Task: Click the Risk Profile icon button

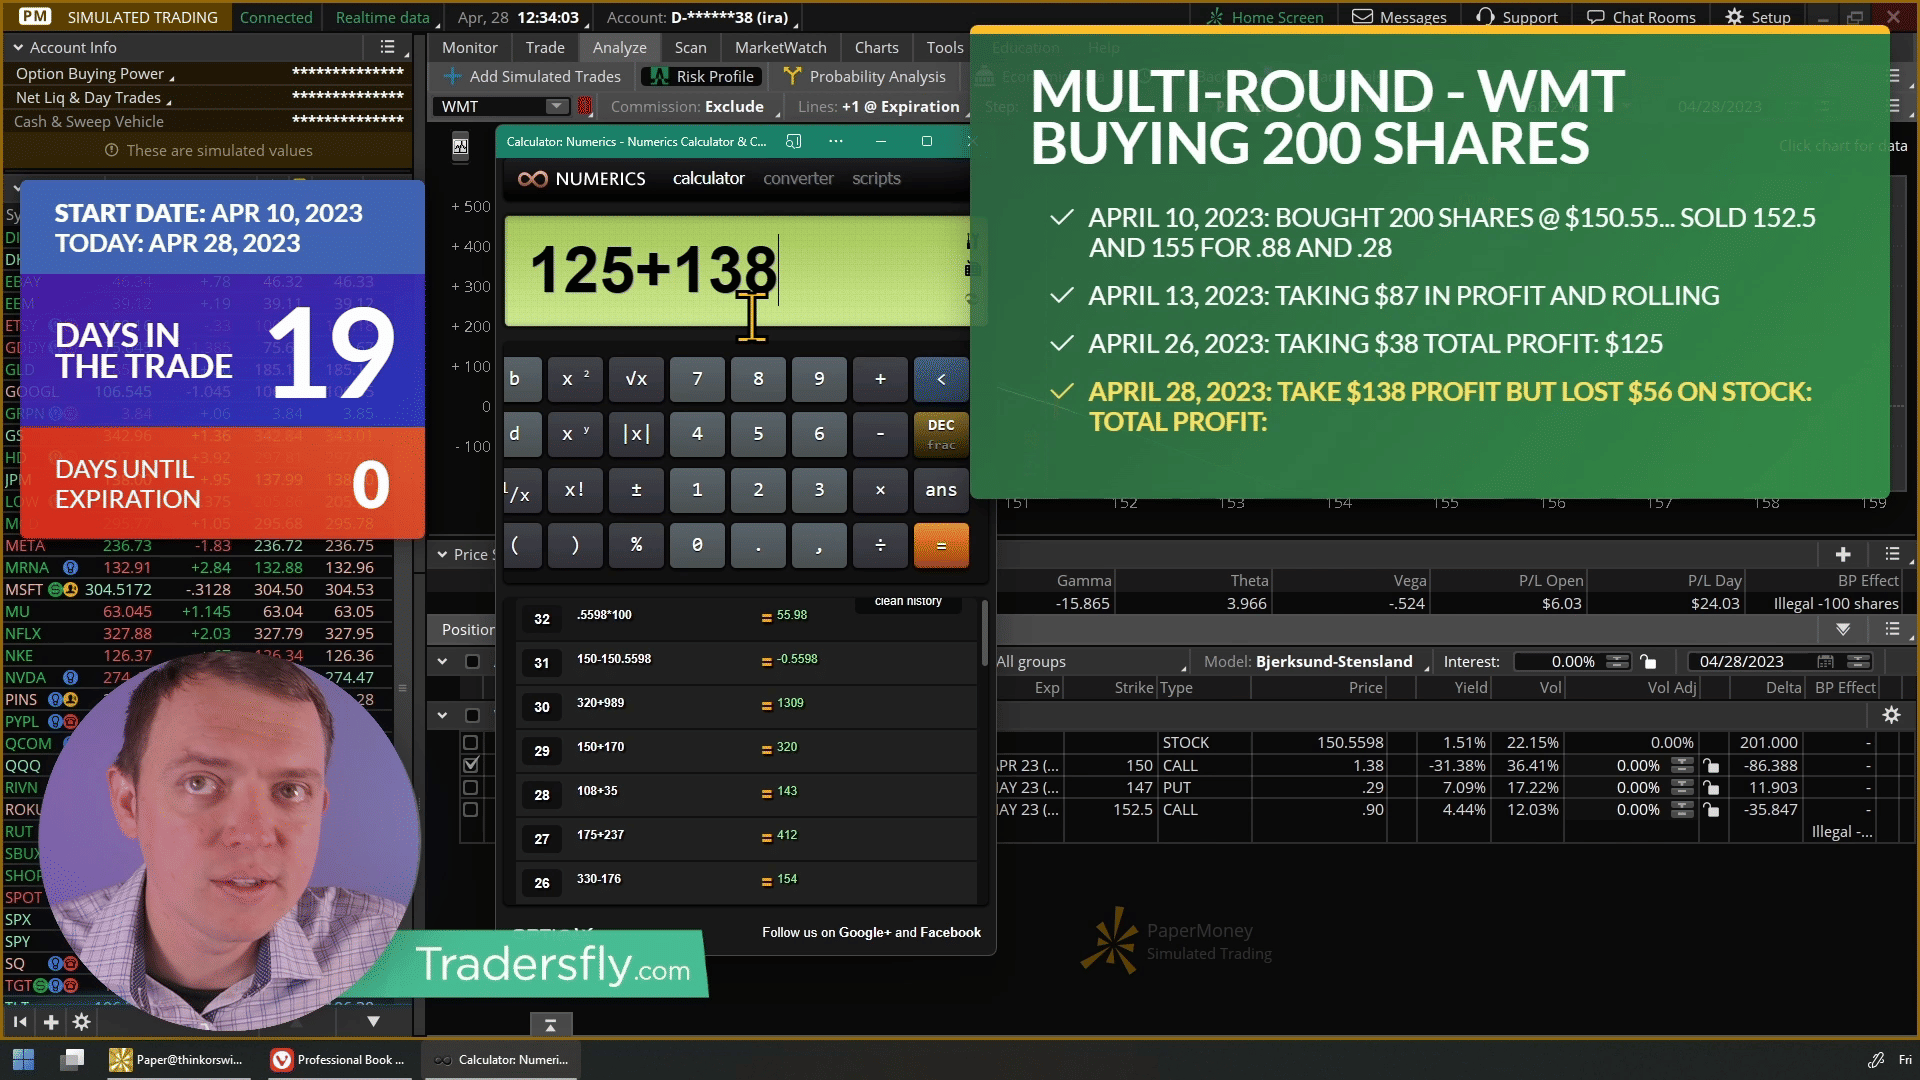Action: (700, 76)
